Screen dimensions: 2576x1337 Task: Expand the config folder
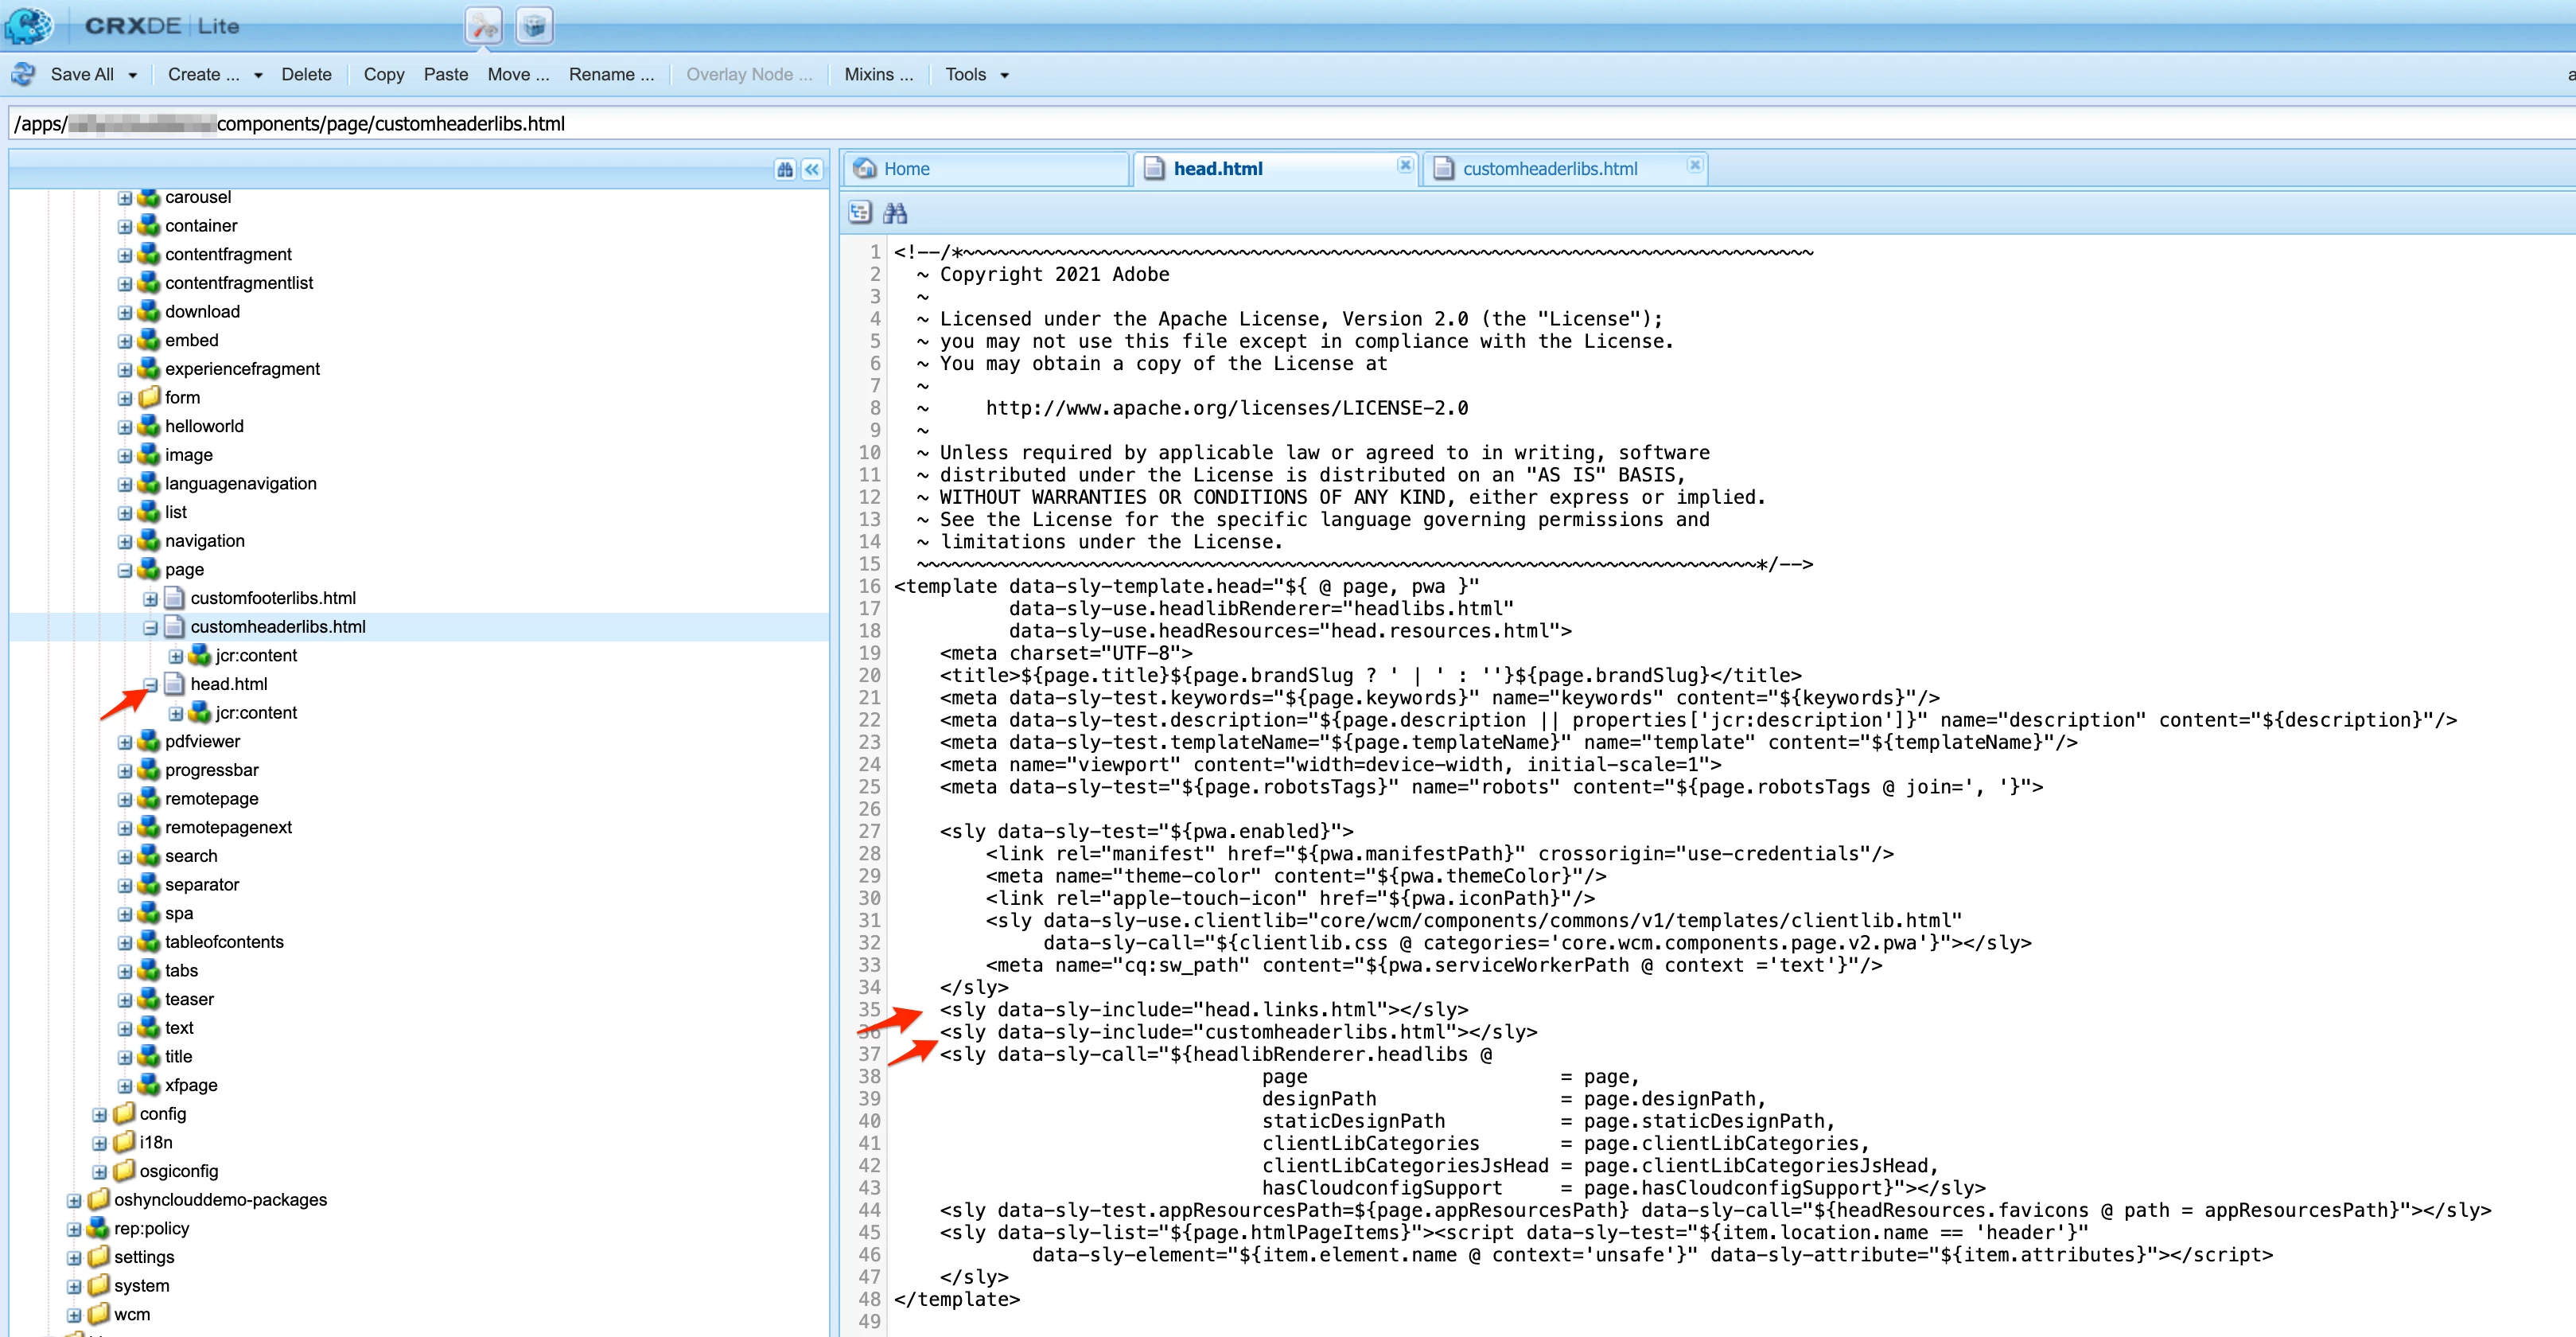(x=99, y=1114)
